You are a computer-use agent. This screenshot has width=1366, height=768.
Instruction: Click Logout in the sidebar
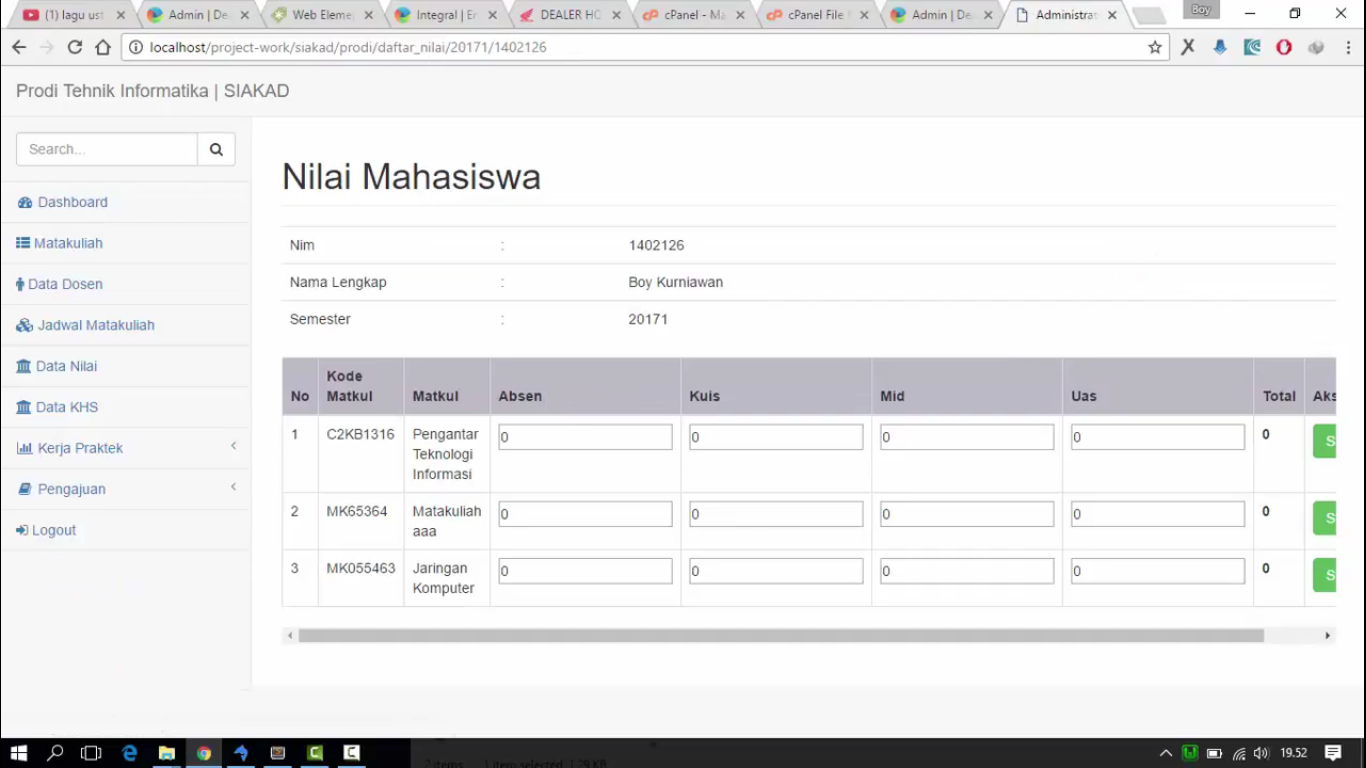pyautogui.click(x=53, y=530)
